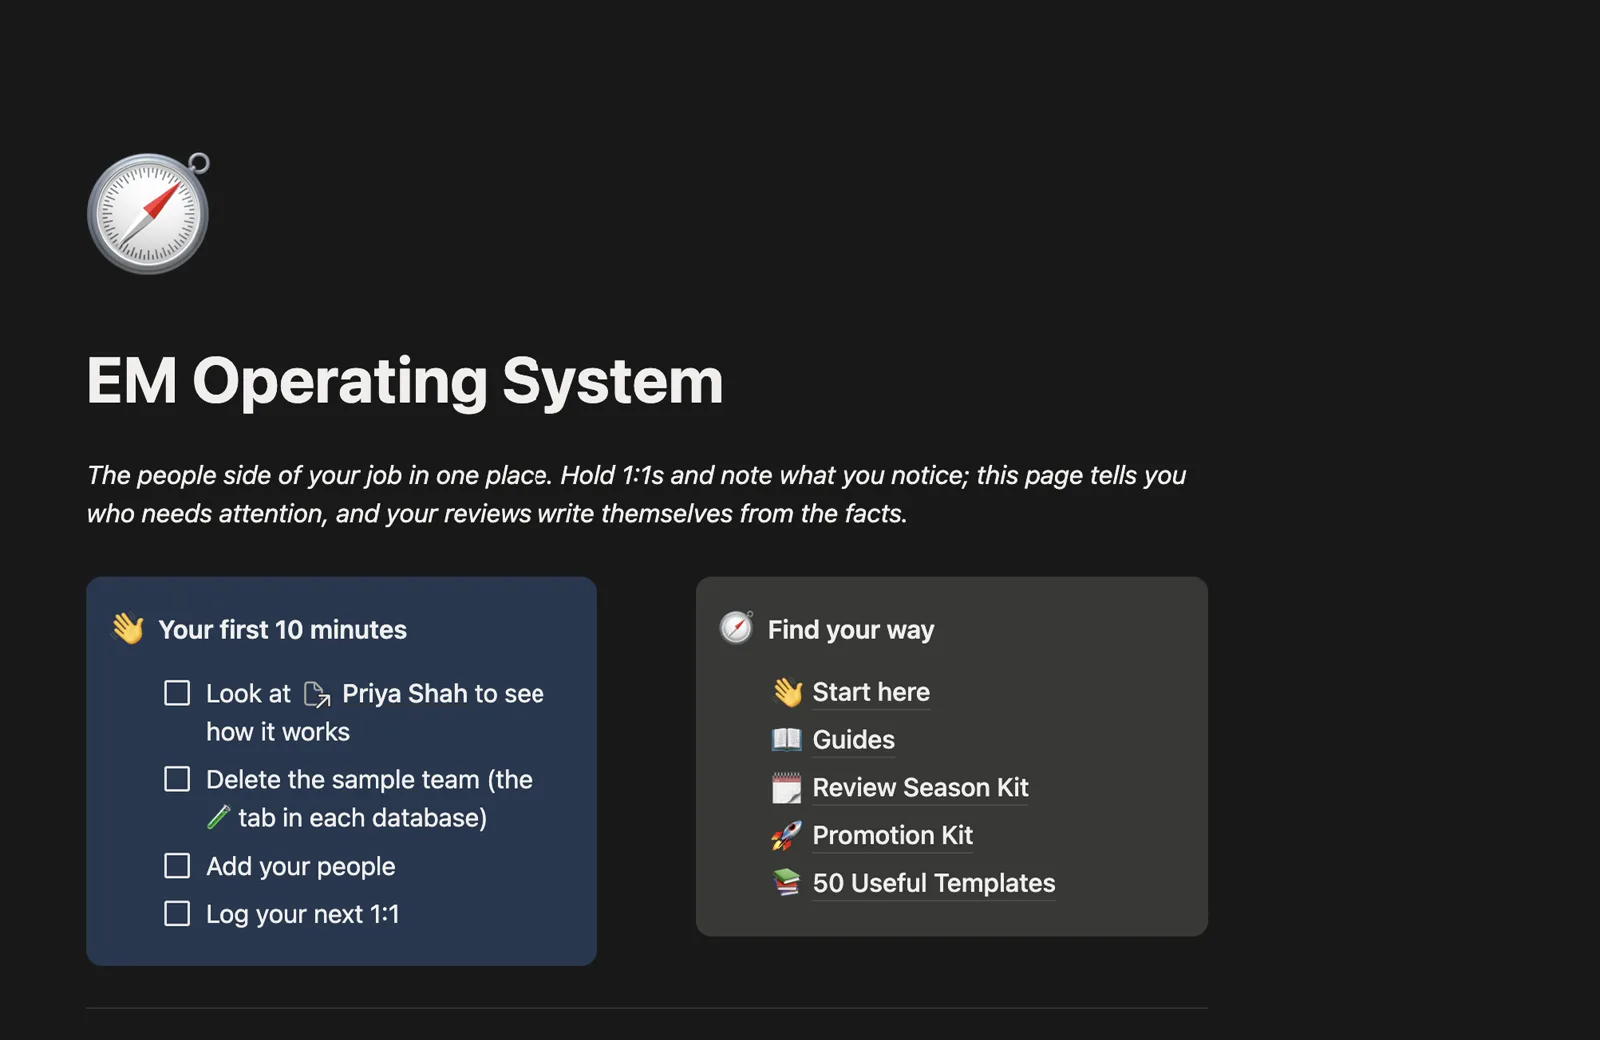Click the waving hand emoji beside Your first 10 minutes
The image size is (1600, 1040).
(x=128, y=629)
